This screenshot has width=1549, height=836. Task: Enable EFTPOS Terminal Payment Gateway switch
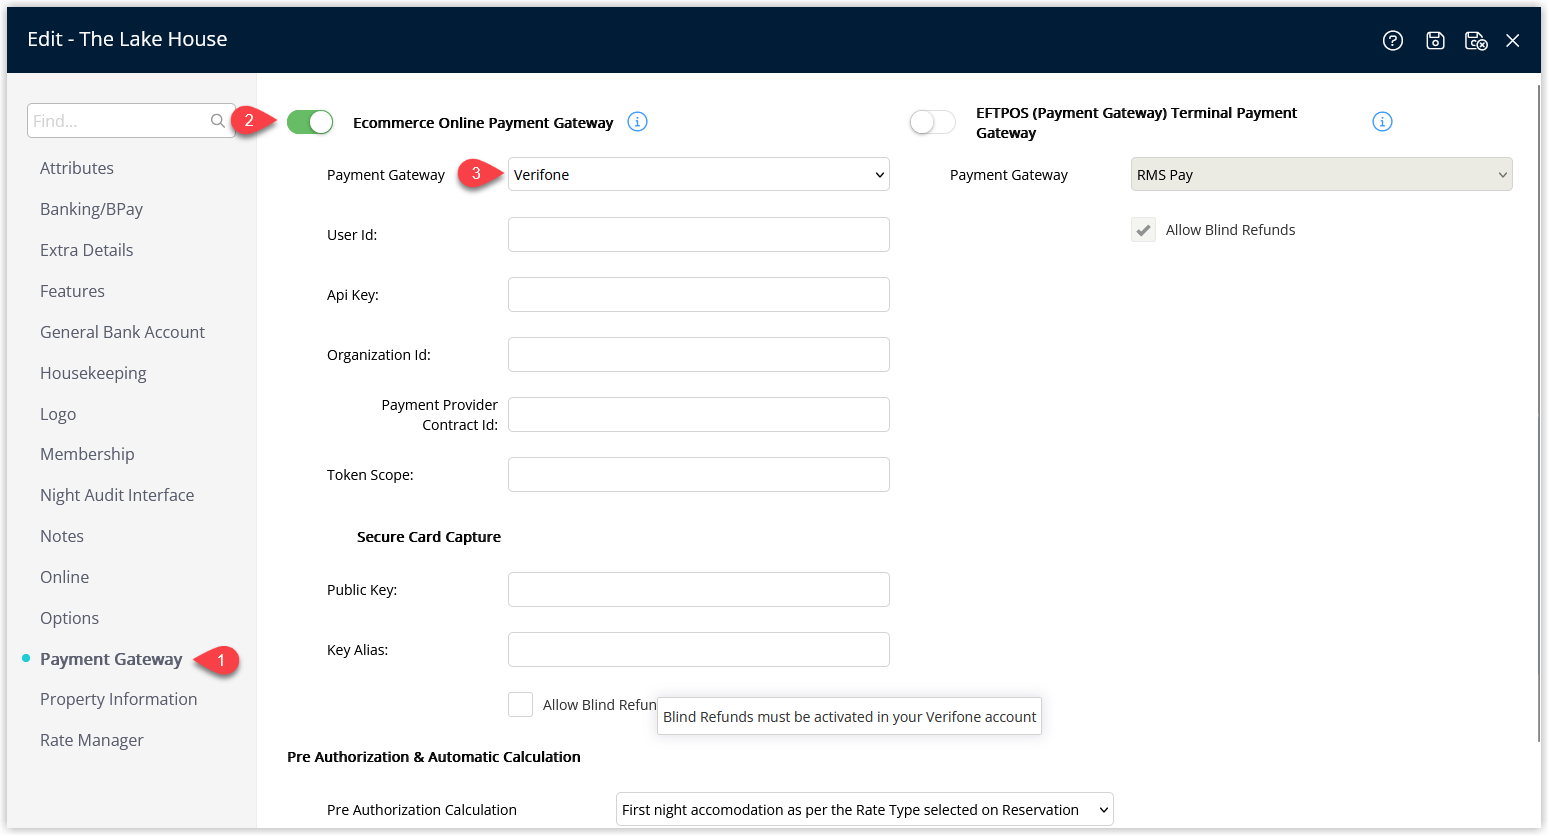pos(932,122)
